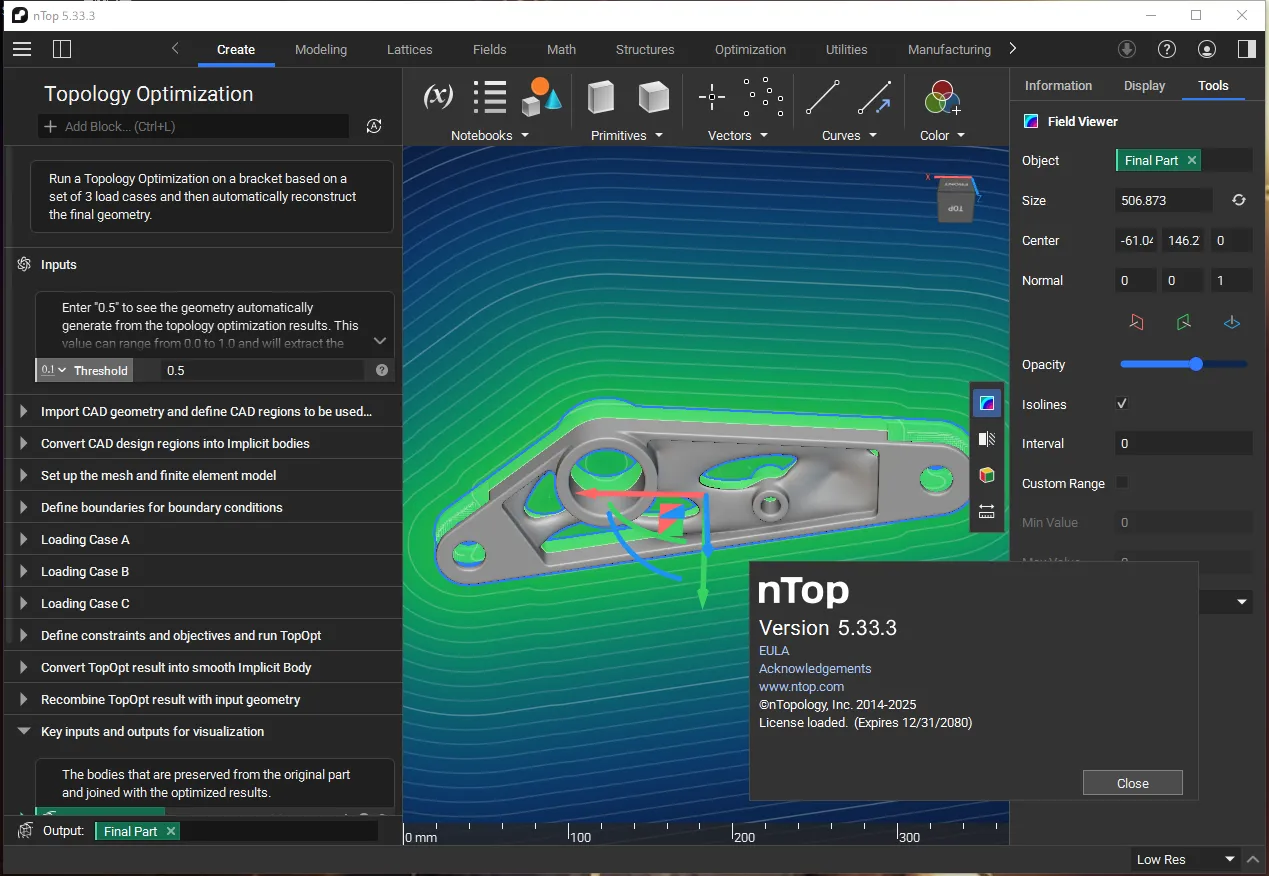This screenshot has height=876, width=1269.
Task: Click the Notebooks variable (x) icon
Action: (438, 97)
